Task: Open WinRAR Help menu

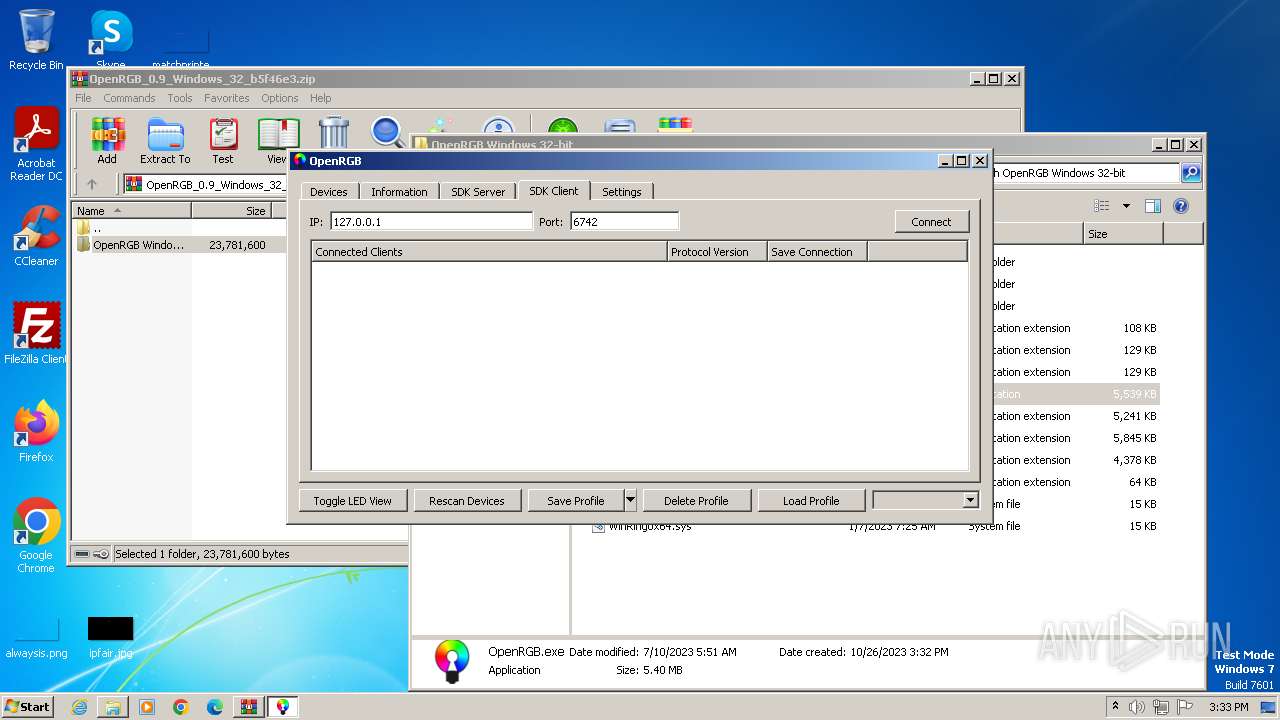Action: point(320,98)
